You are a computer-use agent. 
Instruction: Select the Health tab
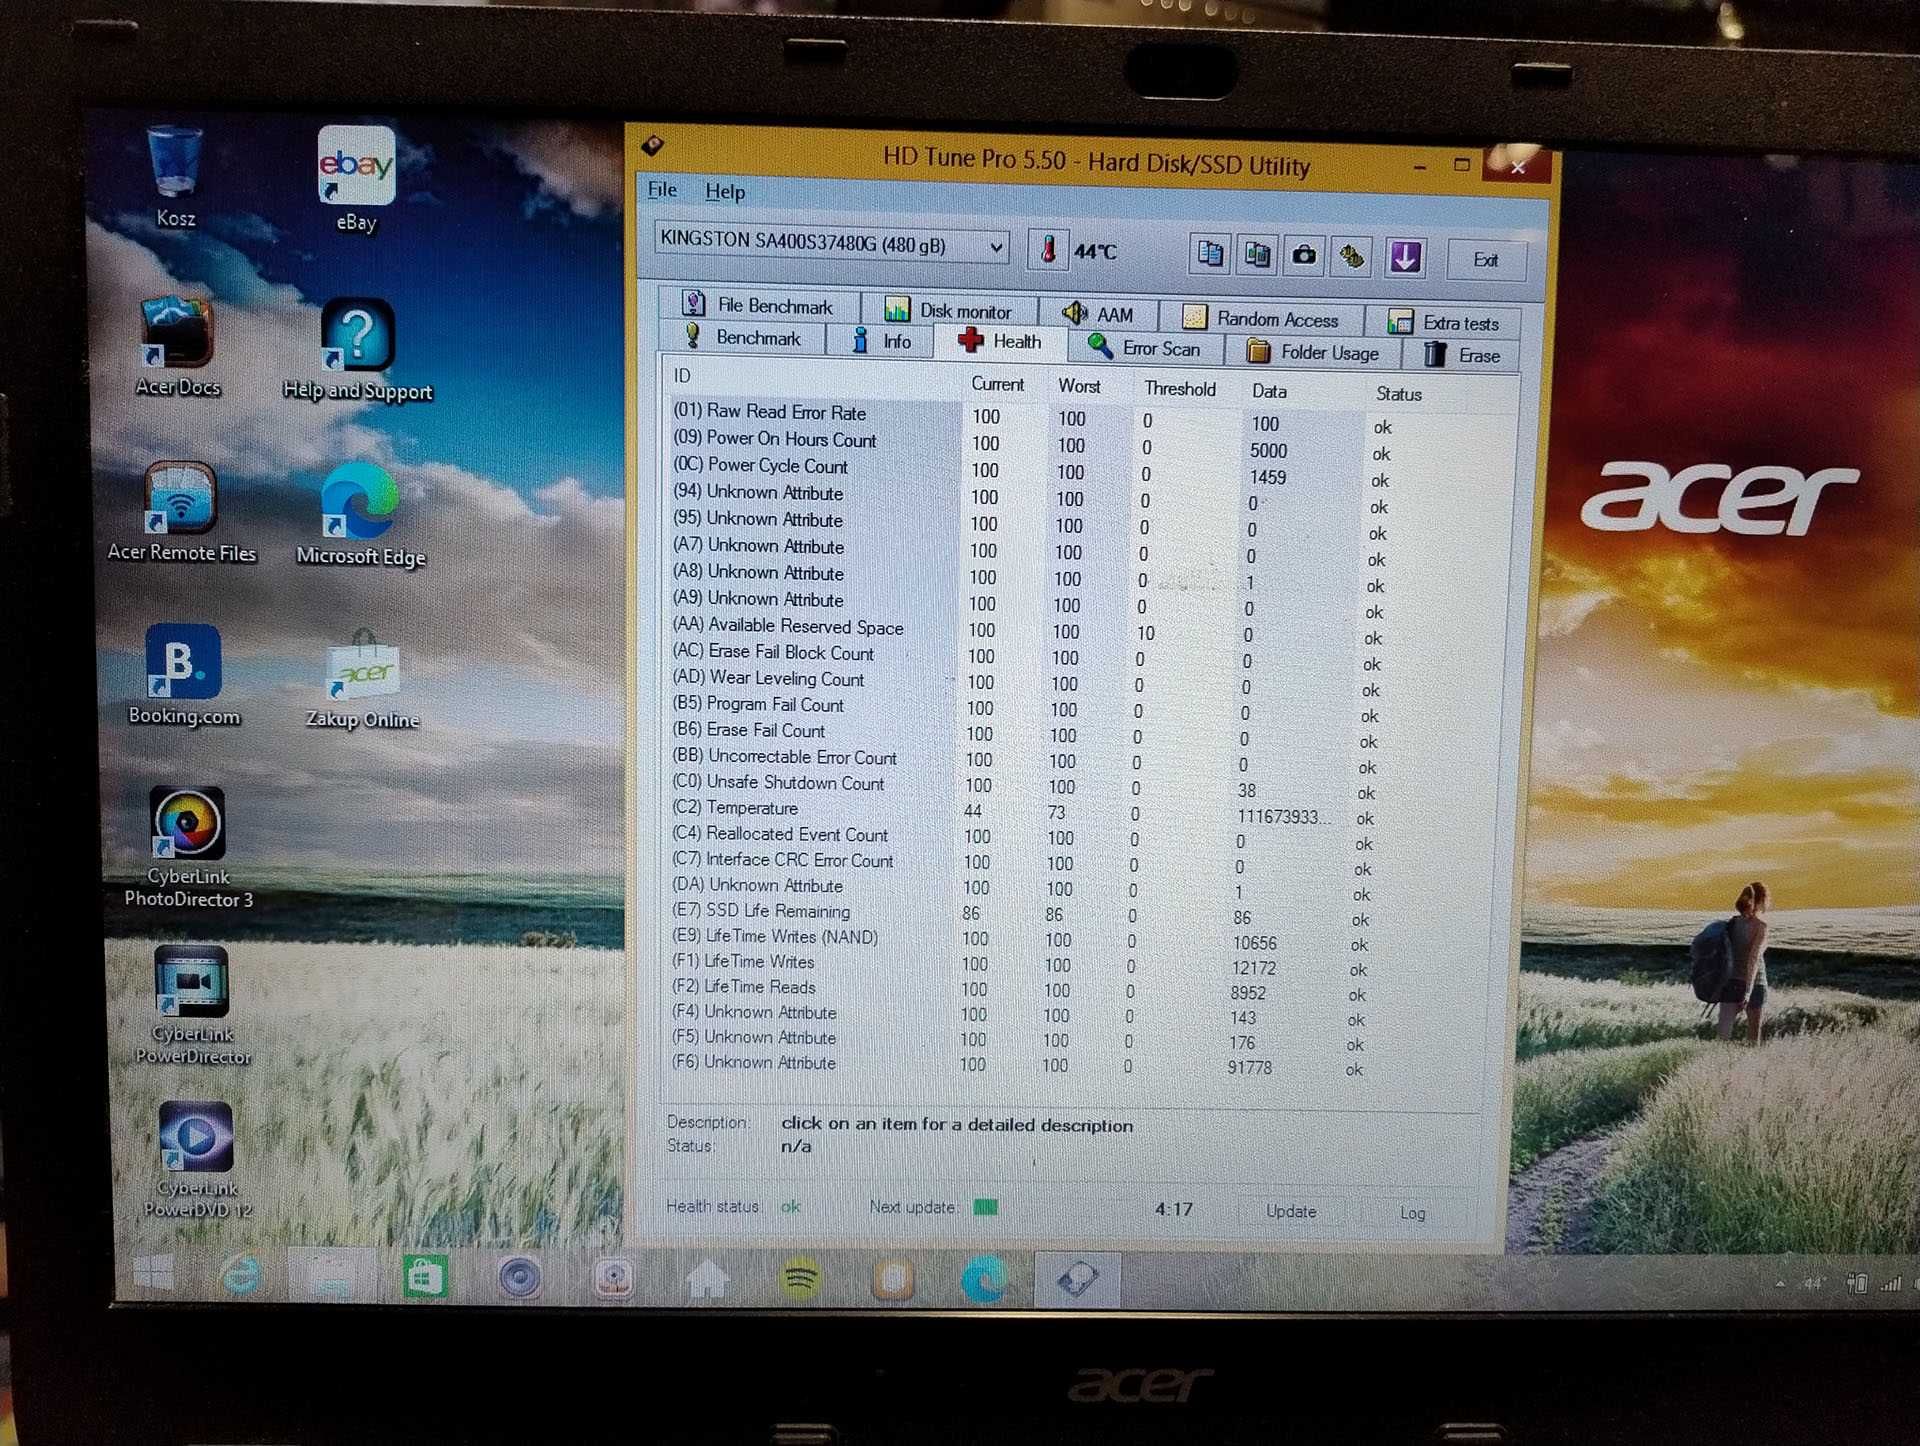point(1000,341)
